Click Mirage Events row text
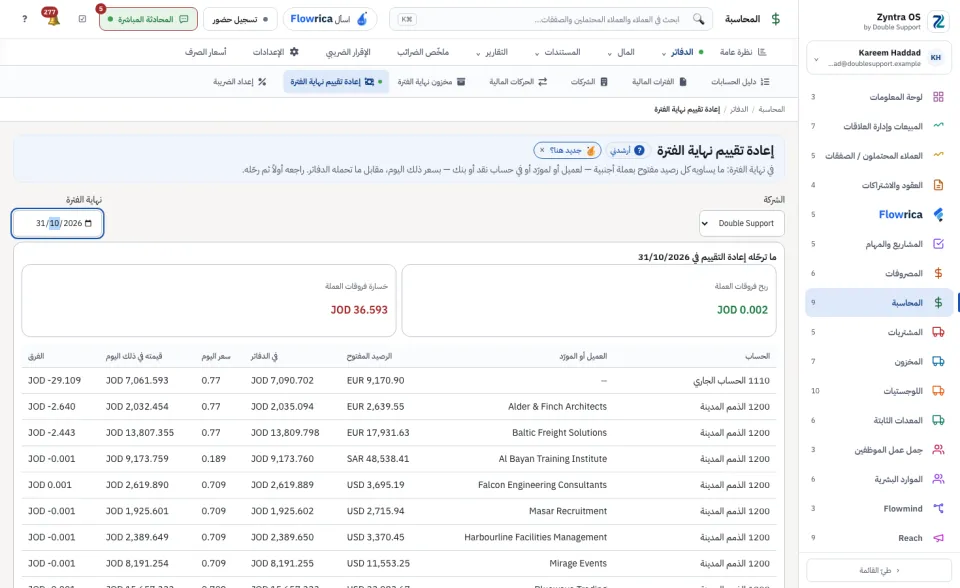Viewport: 960px width, 588px height. [x=578, y=564]
